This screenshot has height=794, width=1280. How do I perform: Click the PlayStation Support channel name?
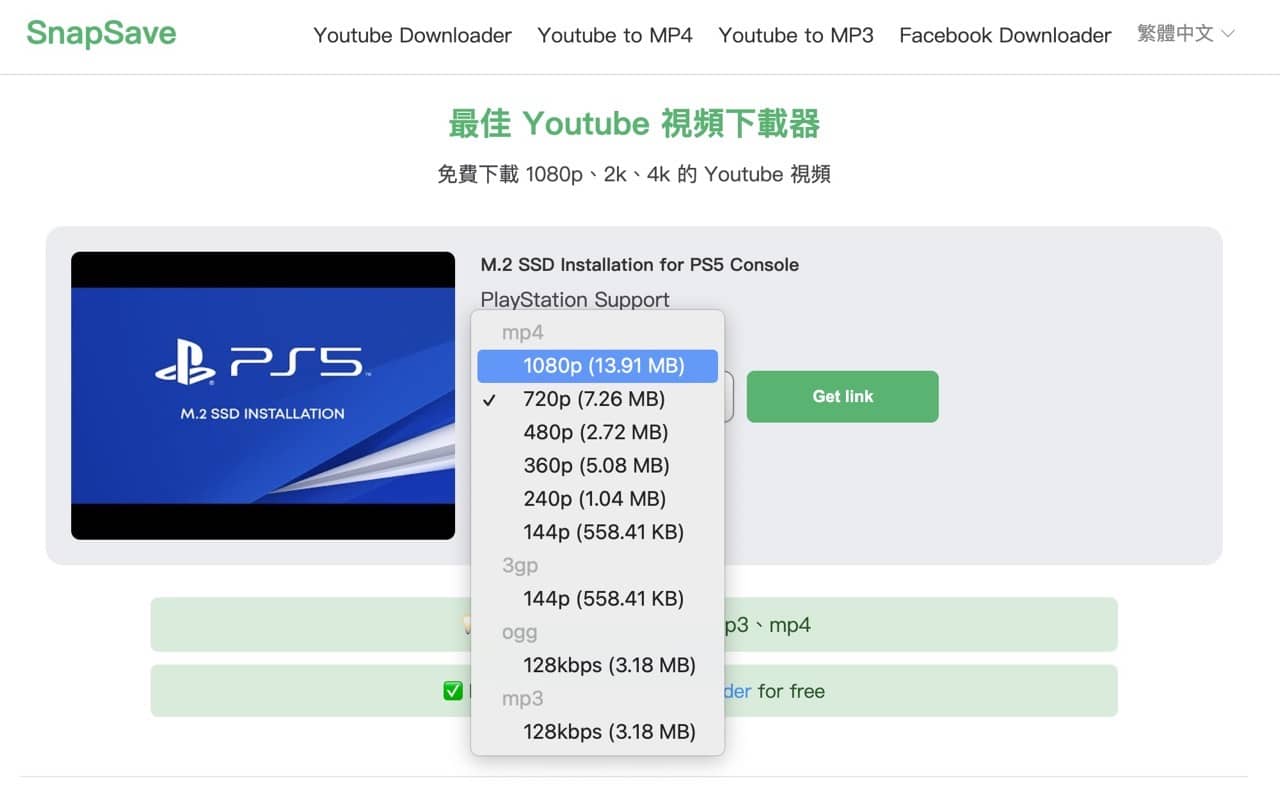coord(575,299)
